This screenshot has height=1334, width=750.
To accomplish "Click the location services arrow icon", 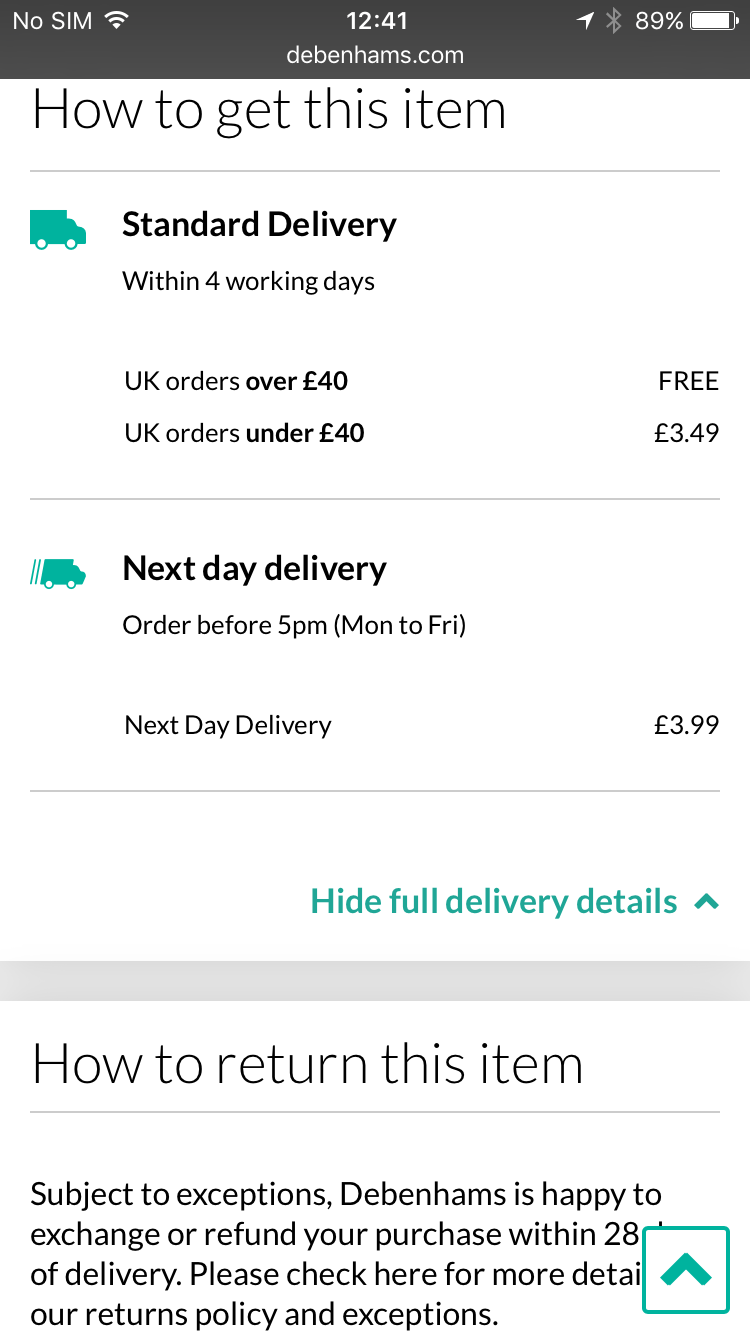I will coord(586,19).
